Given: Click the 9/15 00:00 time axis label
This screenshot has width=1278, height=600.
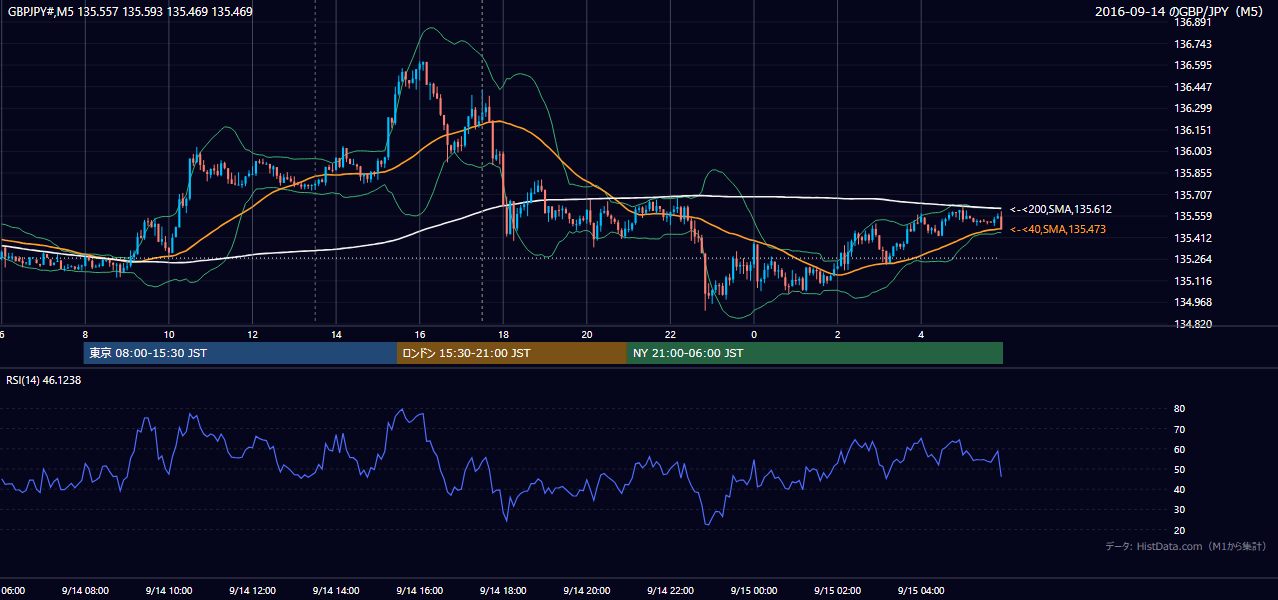Looking at the screenshot, I should [x=754, y=591].
